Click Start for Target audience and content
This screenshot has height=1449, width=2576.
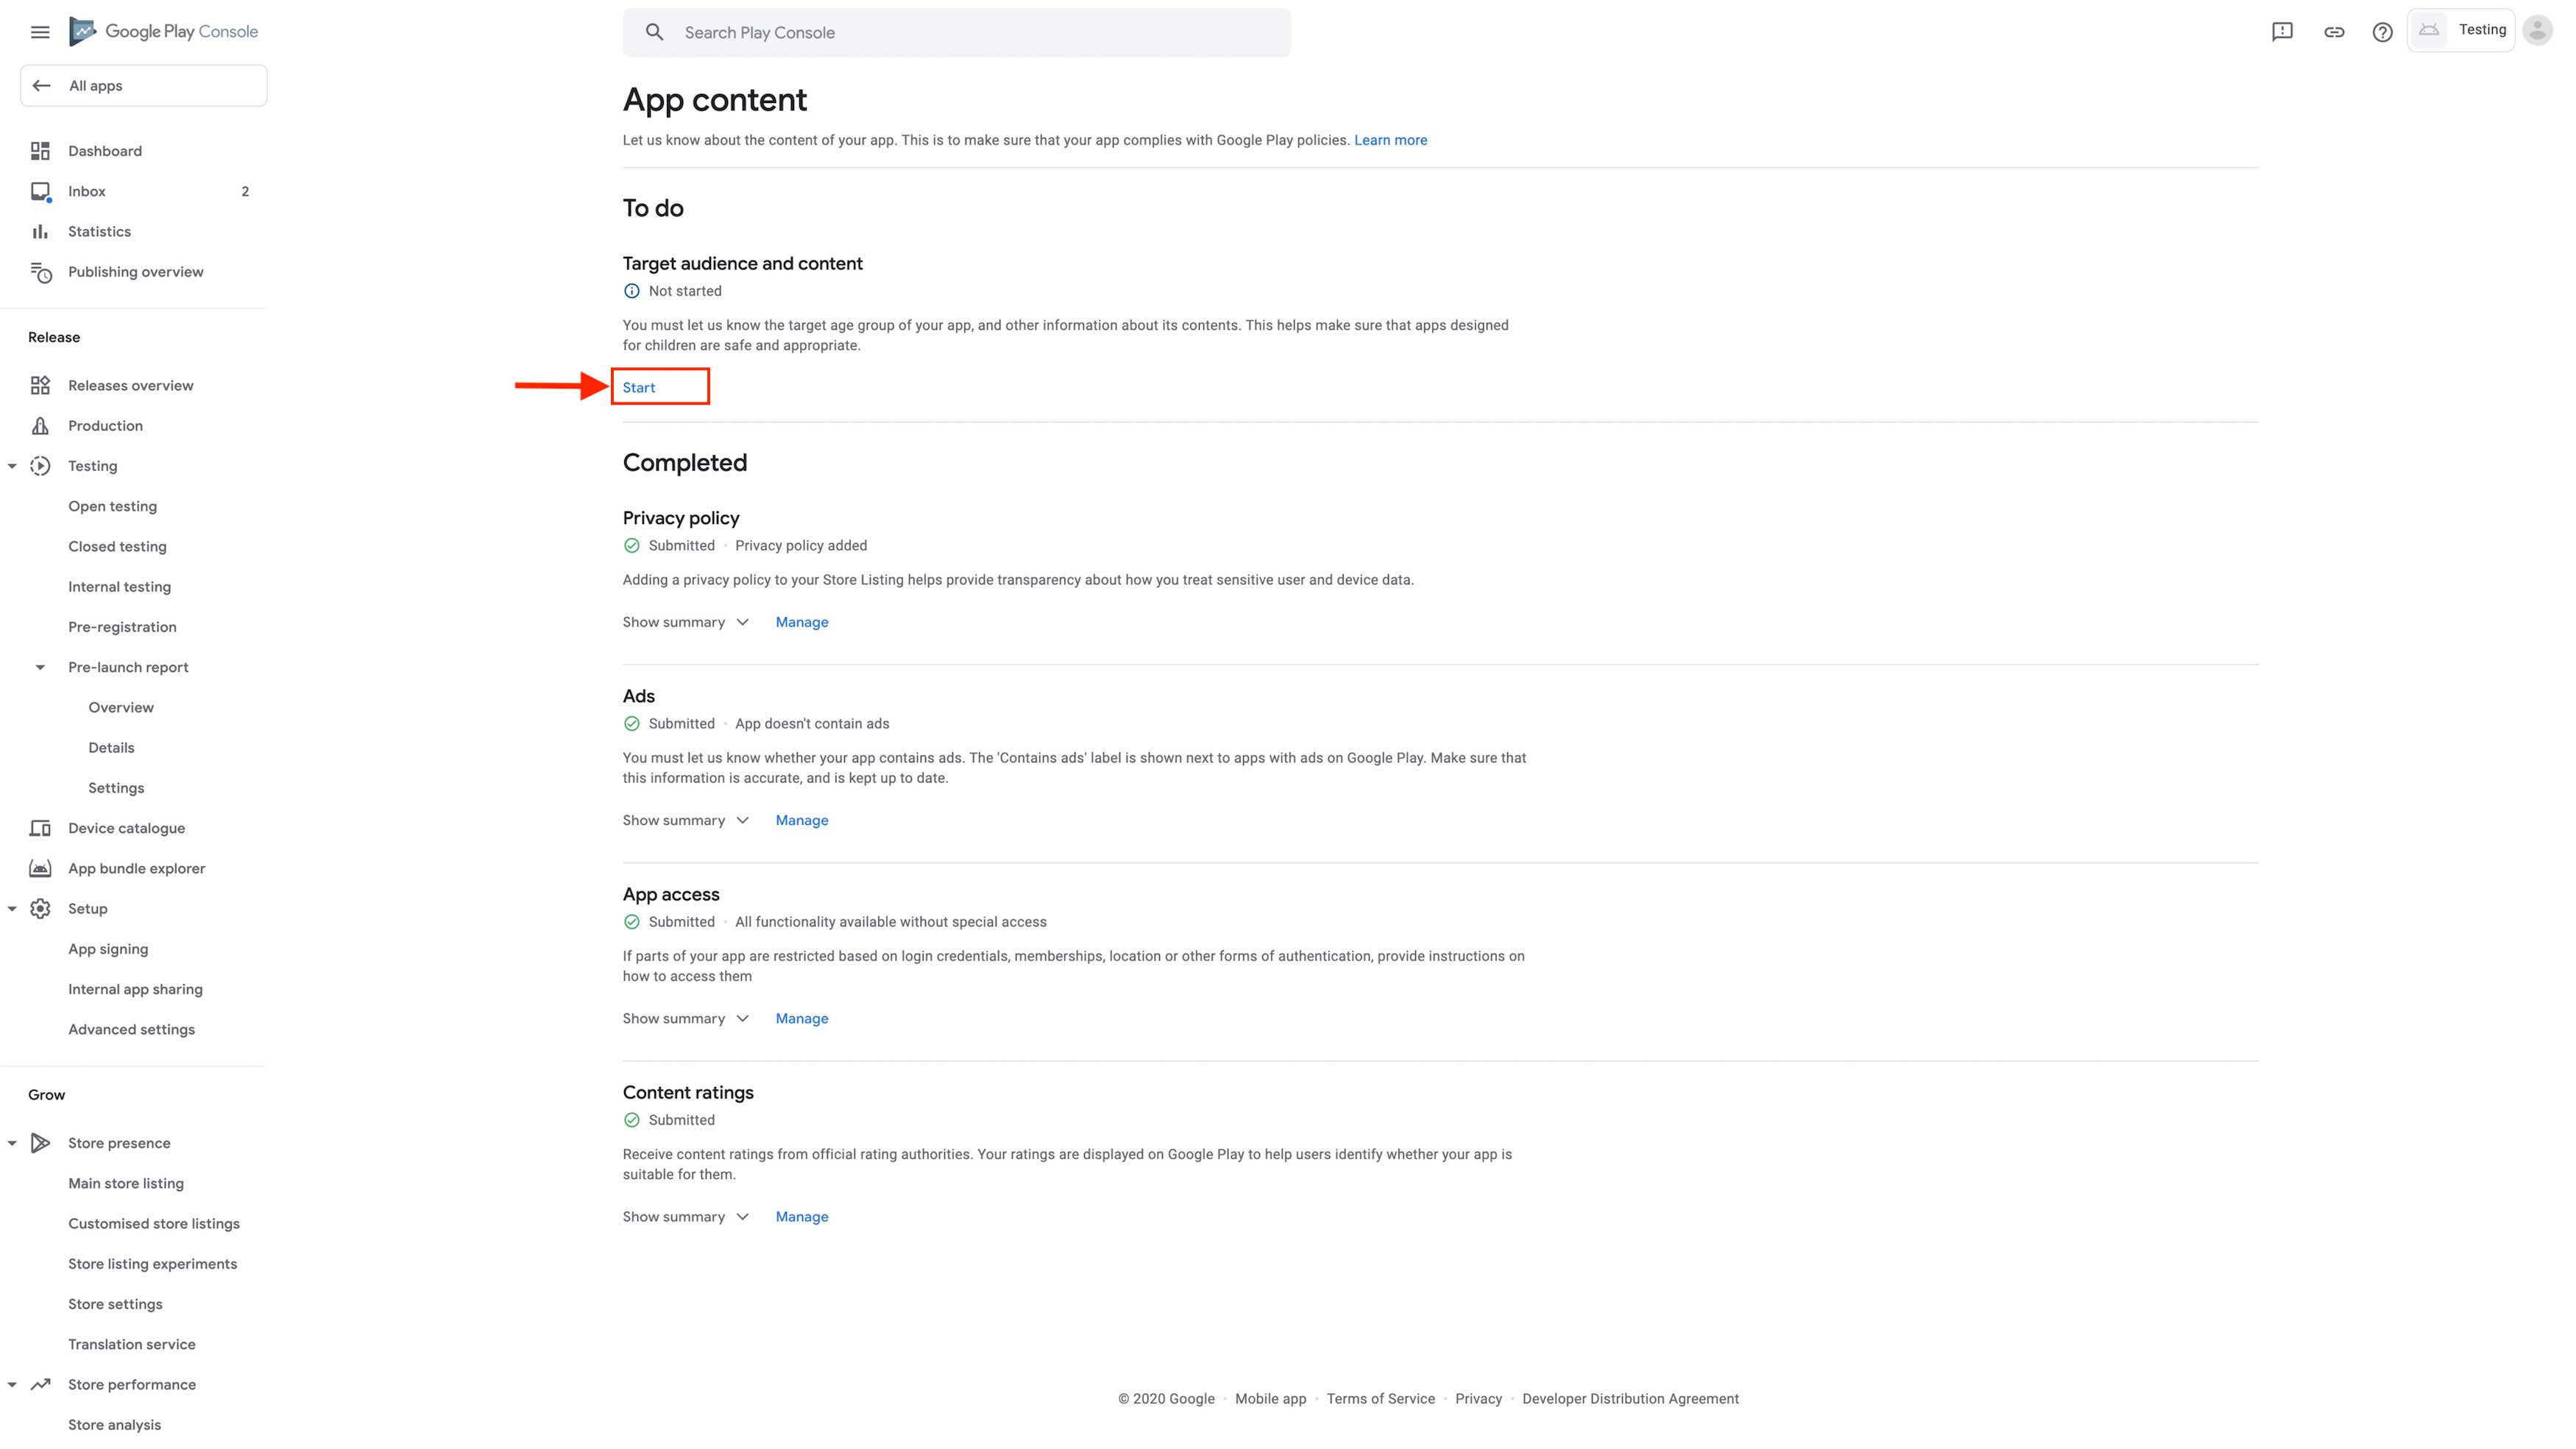click(x=639, y=388)
